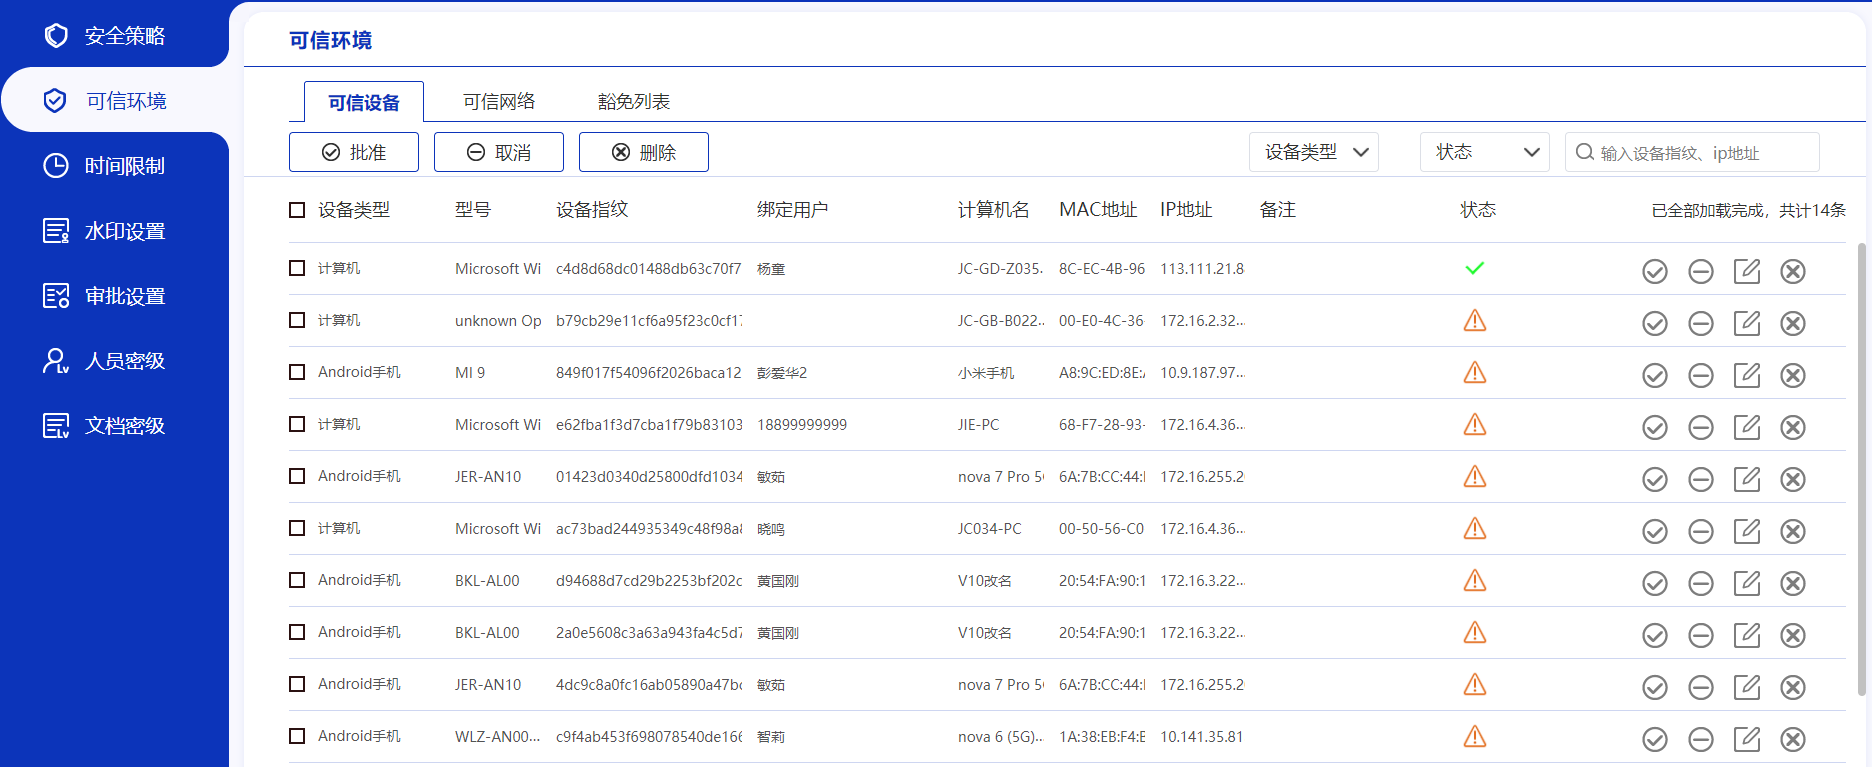Check the unknown Op computer row
Viewport: 1872px width, 767px height.
pyautogui.click(x=297, y=320)
